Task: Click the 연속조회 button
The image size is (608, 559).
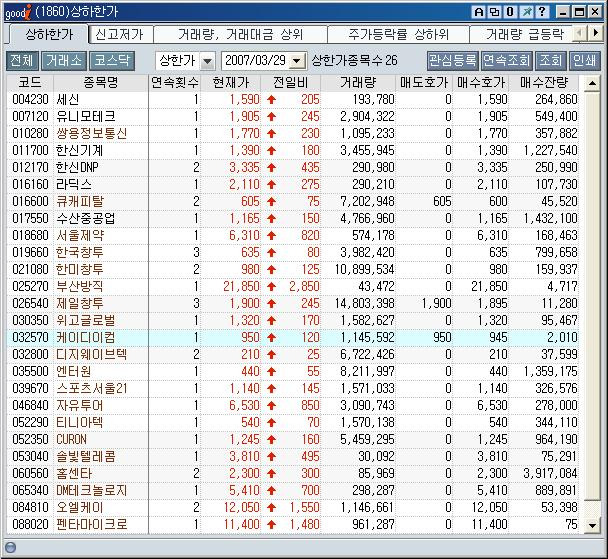Action: 506,60
